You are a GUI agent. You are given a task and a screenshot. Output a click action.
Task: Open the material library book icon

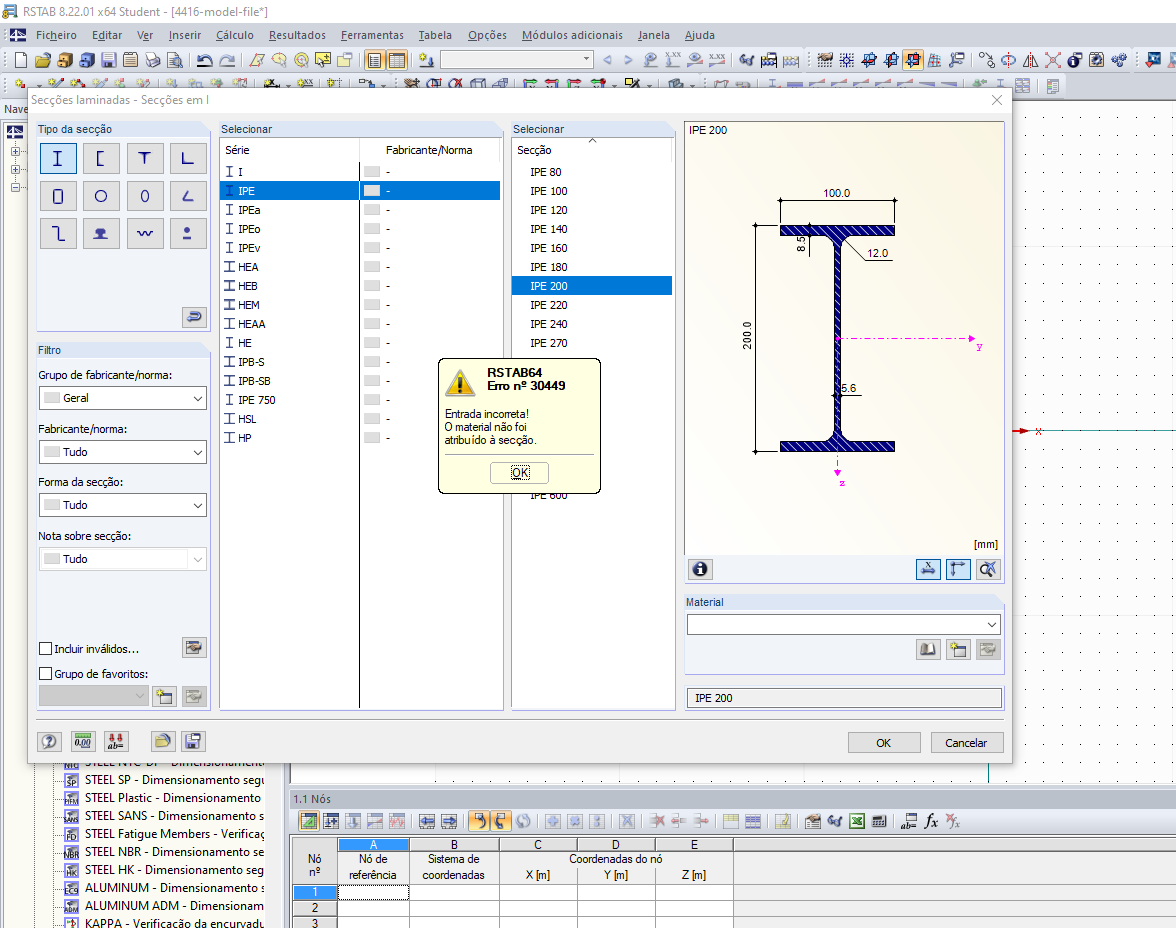click(929, 649)
